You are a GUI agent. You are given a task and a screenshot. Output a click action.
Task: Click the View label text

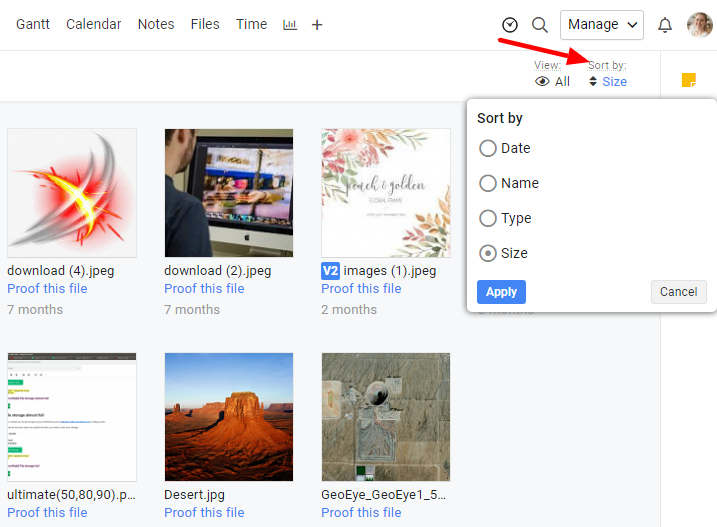tap(547, 65)
